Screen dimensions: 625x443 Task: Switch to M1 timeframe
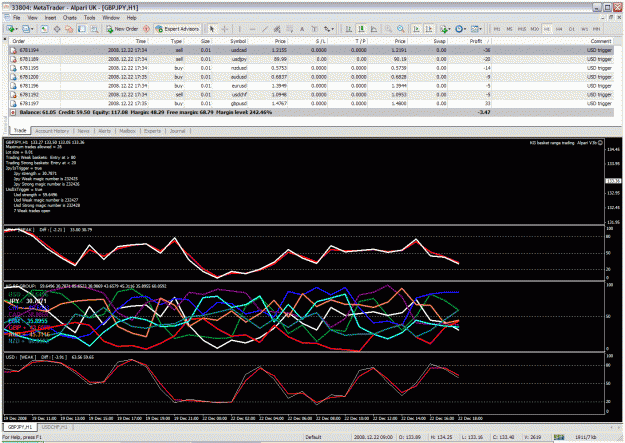[x=497, y=29]
